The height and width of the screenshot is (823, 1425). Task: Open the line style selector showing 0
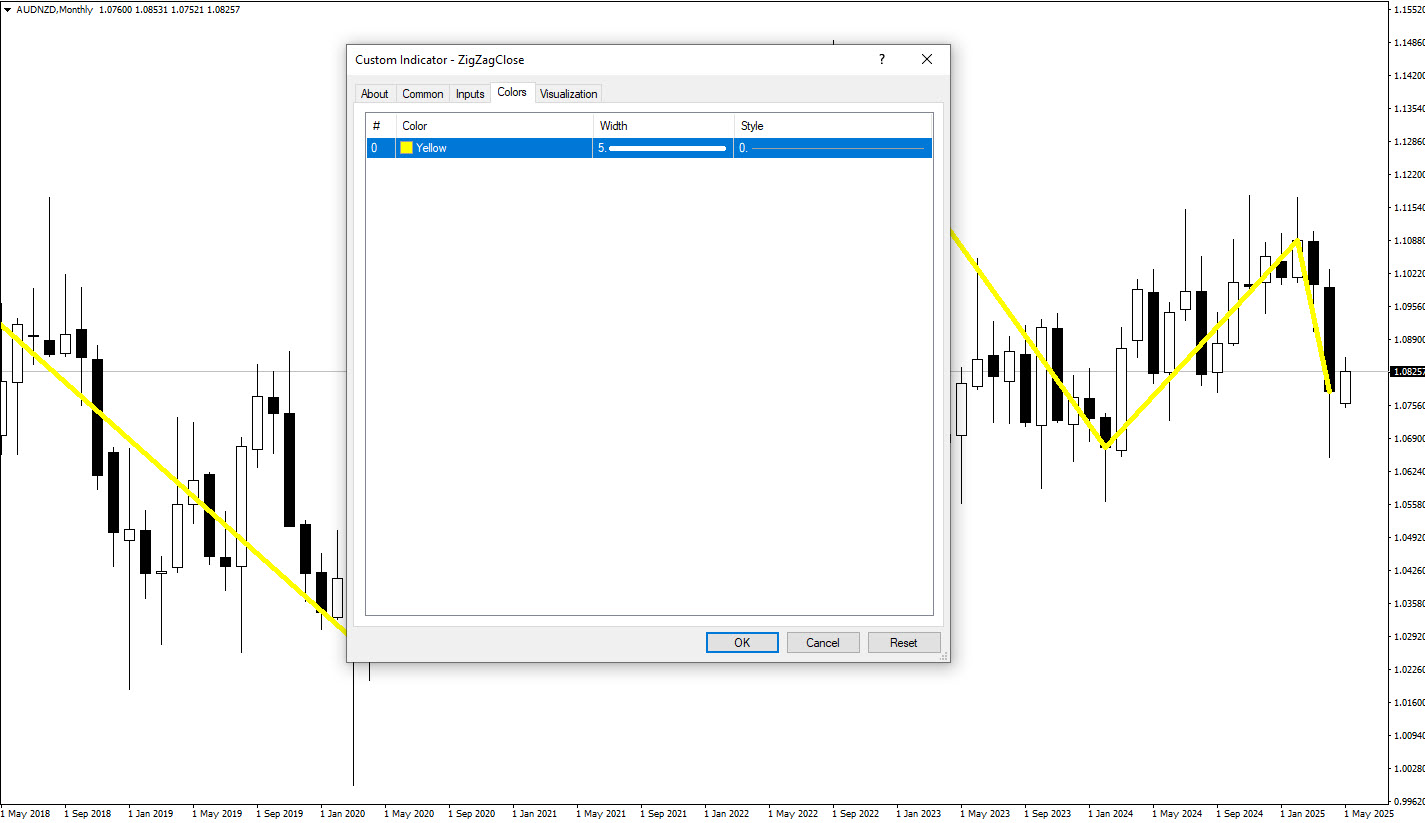pos(833,148)
